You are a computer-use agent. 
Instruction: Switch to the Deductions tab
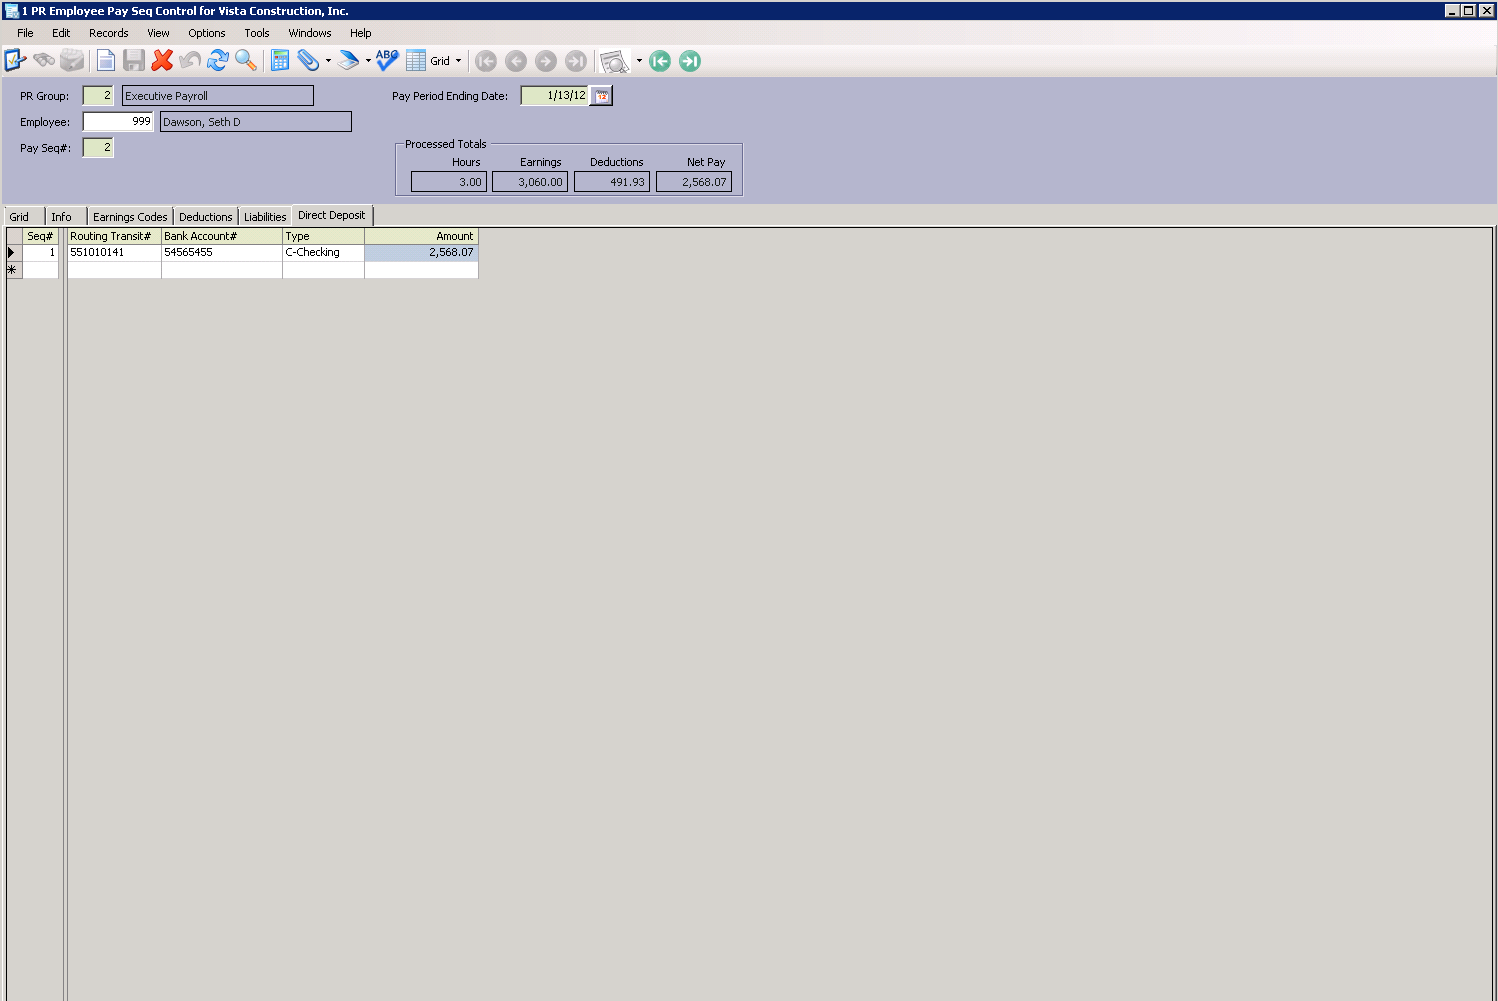205,217
